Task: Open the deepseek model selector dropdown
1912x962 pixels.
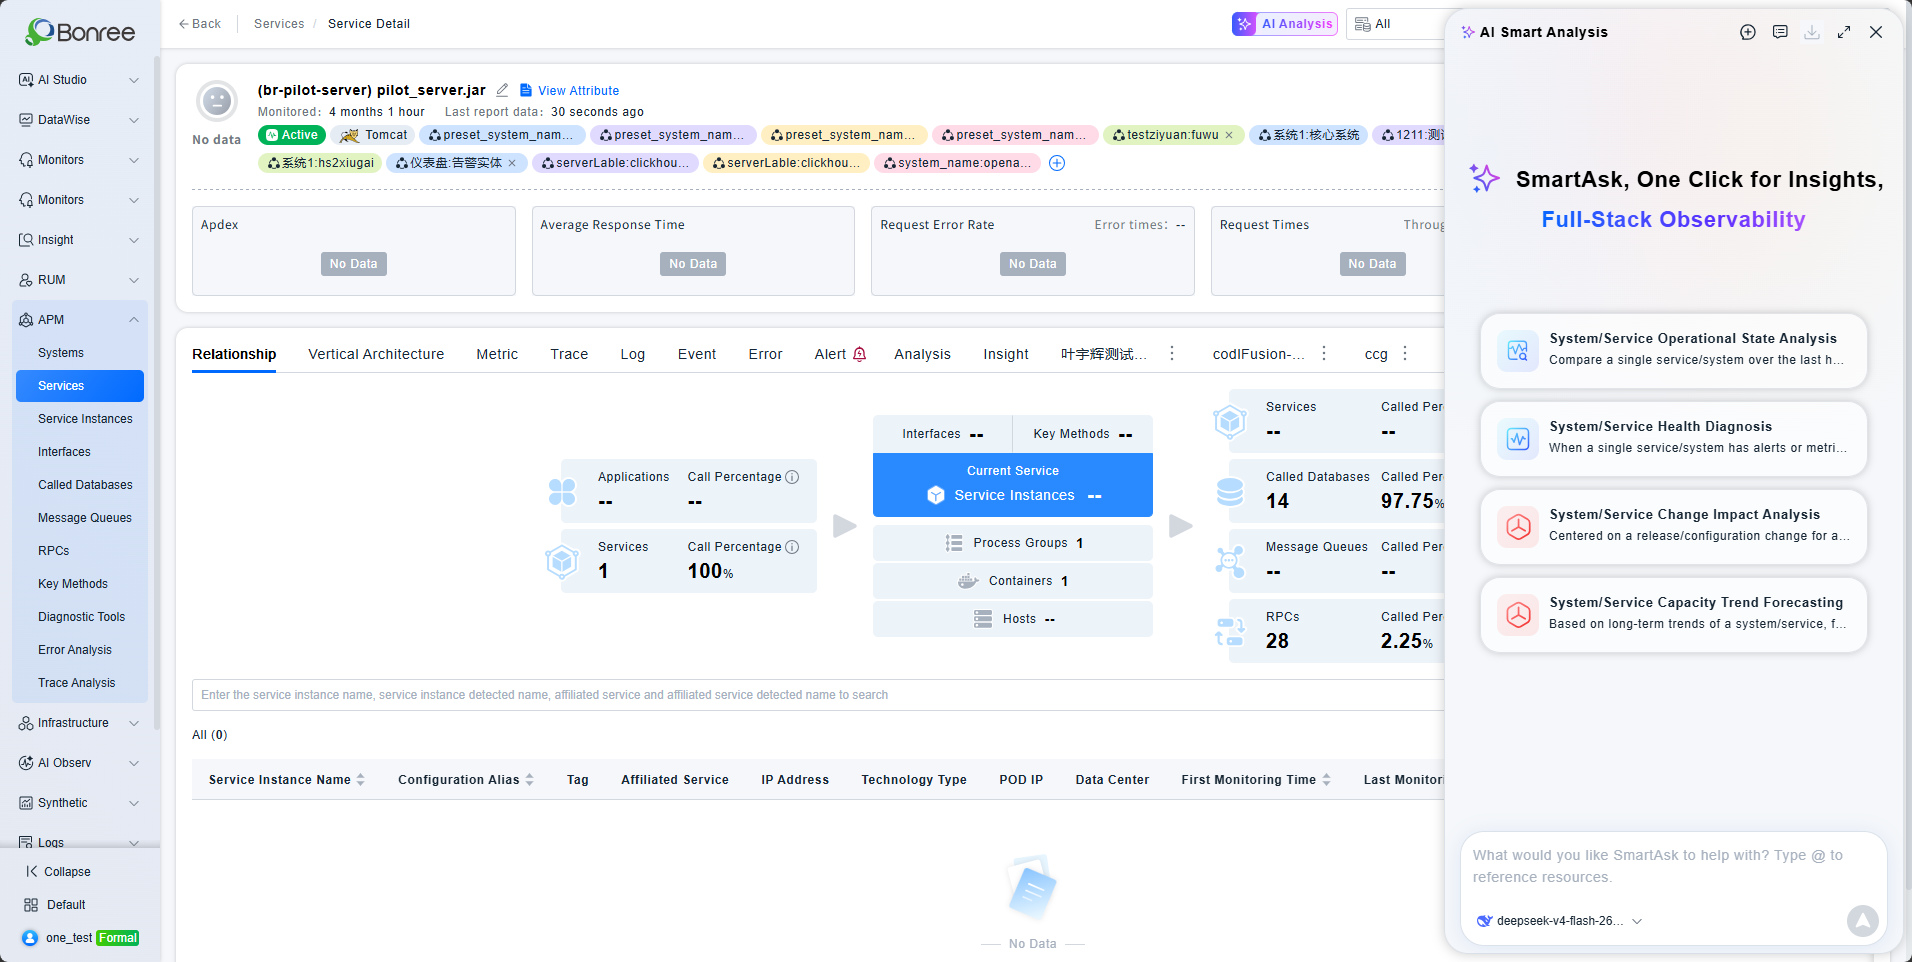Action: point(1560,921)
